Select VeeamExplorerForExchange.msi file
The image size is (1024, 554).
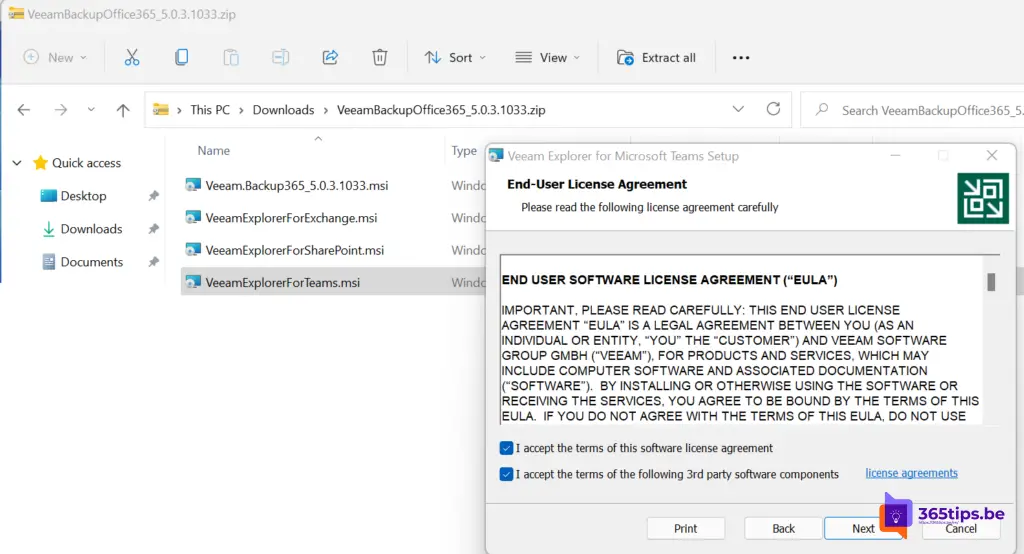[x=291, y=218]
